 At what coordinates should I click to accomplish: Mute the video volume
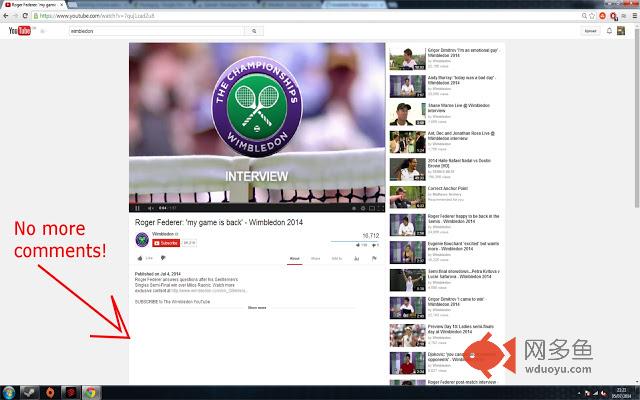(150, 208)
